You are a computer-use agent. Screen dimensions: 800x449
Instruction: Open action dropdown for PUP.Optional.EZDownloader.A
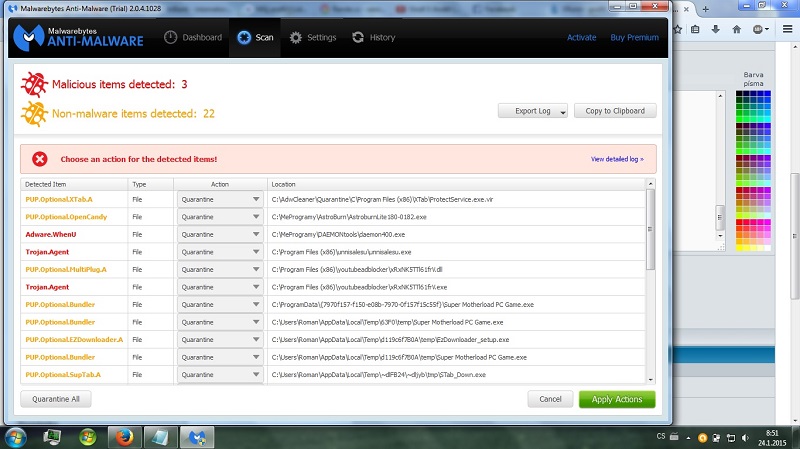(x=220, y=340)
